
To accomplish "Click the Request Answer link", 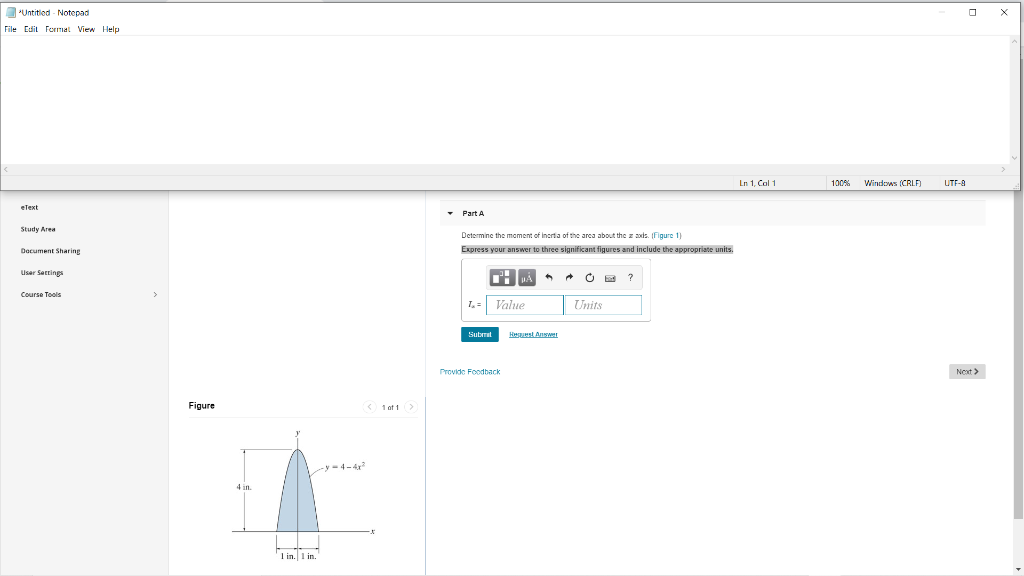I will tap(532, 334).
